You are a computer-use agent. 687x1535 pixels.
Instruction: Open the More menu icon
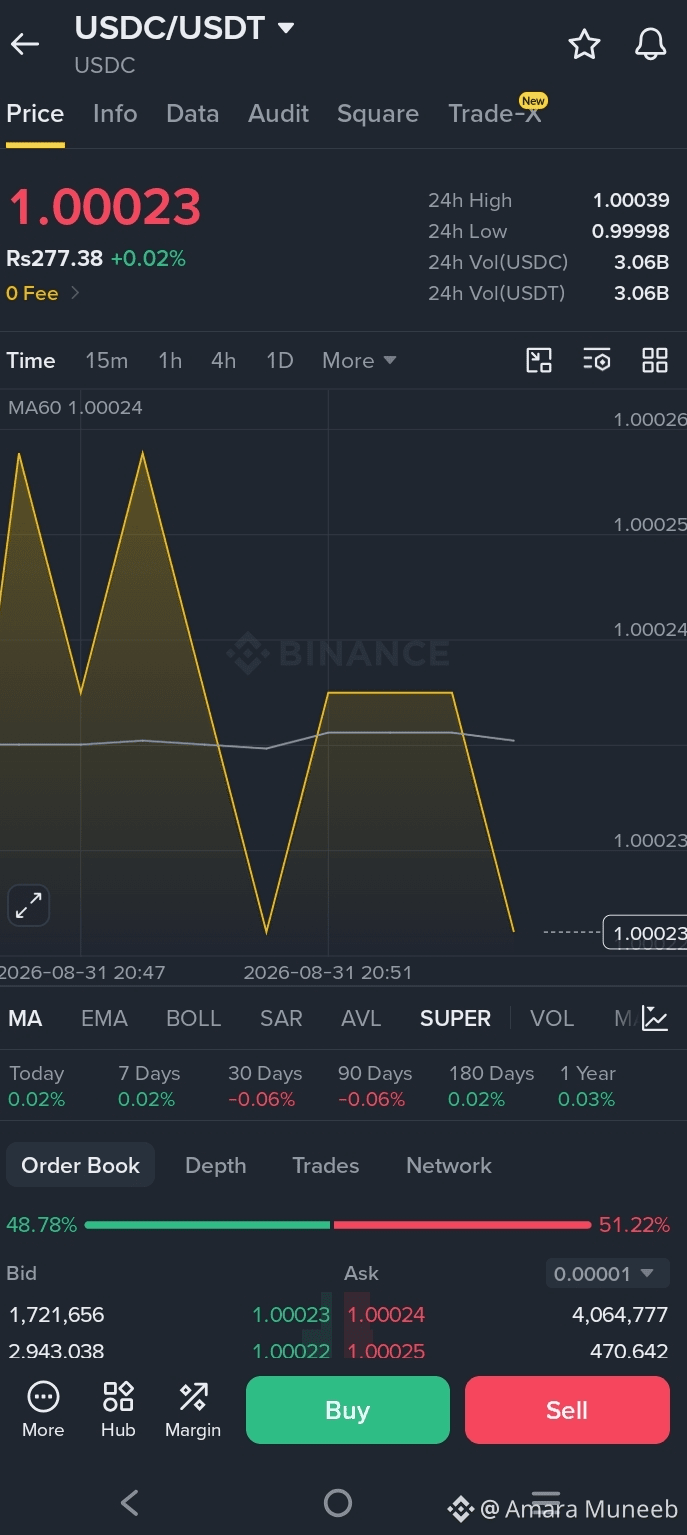43,1410
